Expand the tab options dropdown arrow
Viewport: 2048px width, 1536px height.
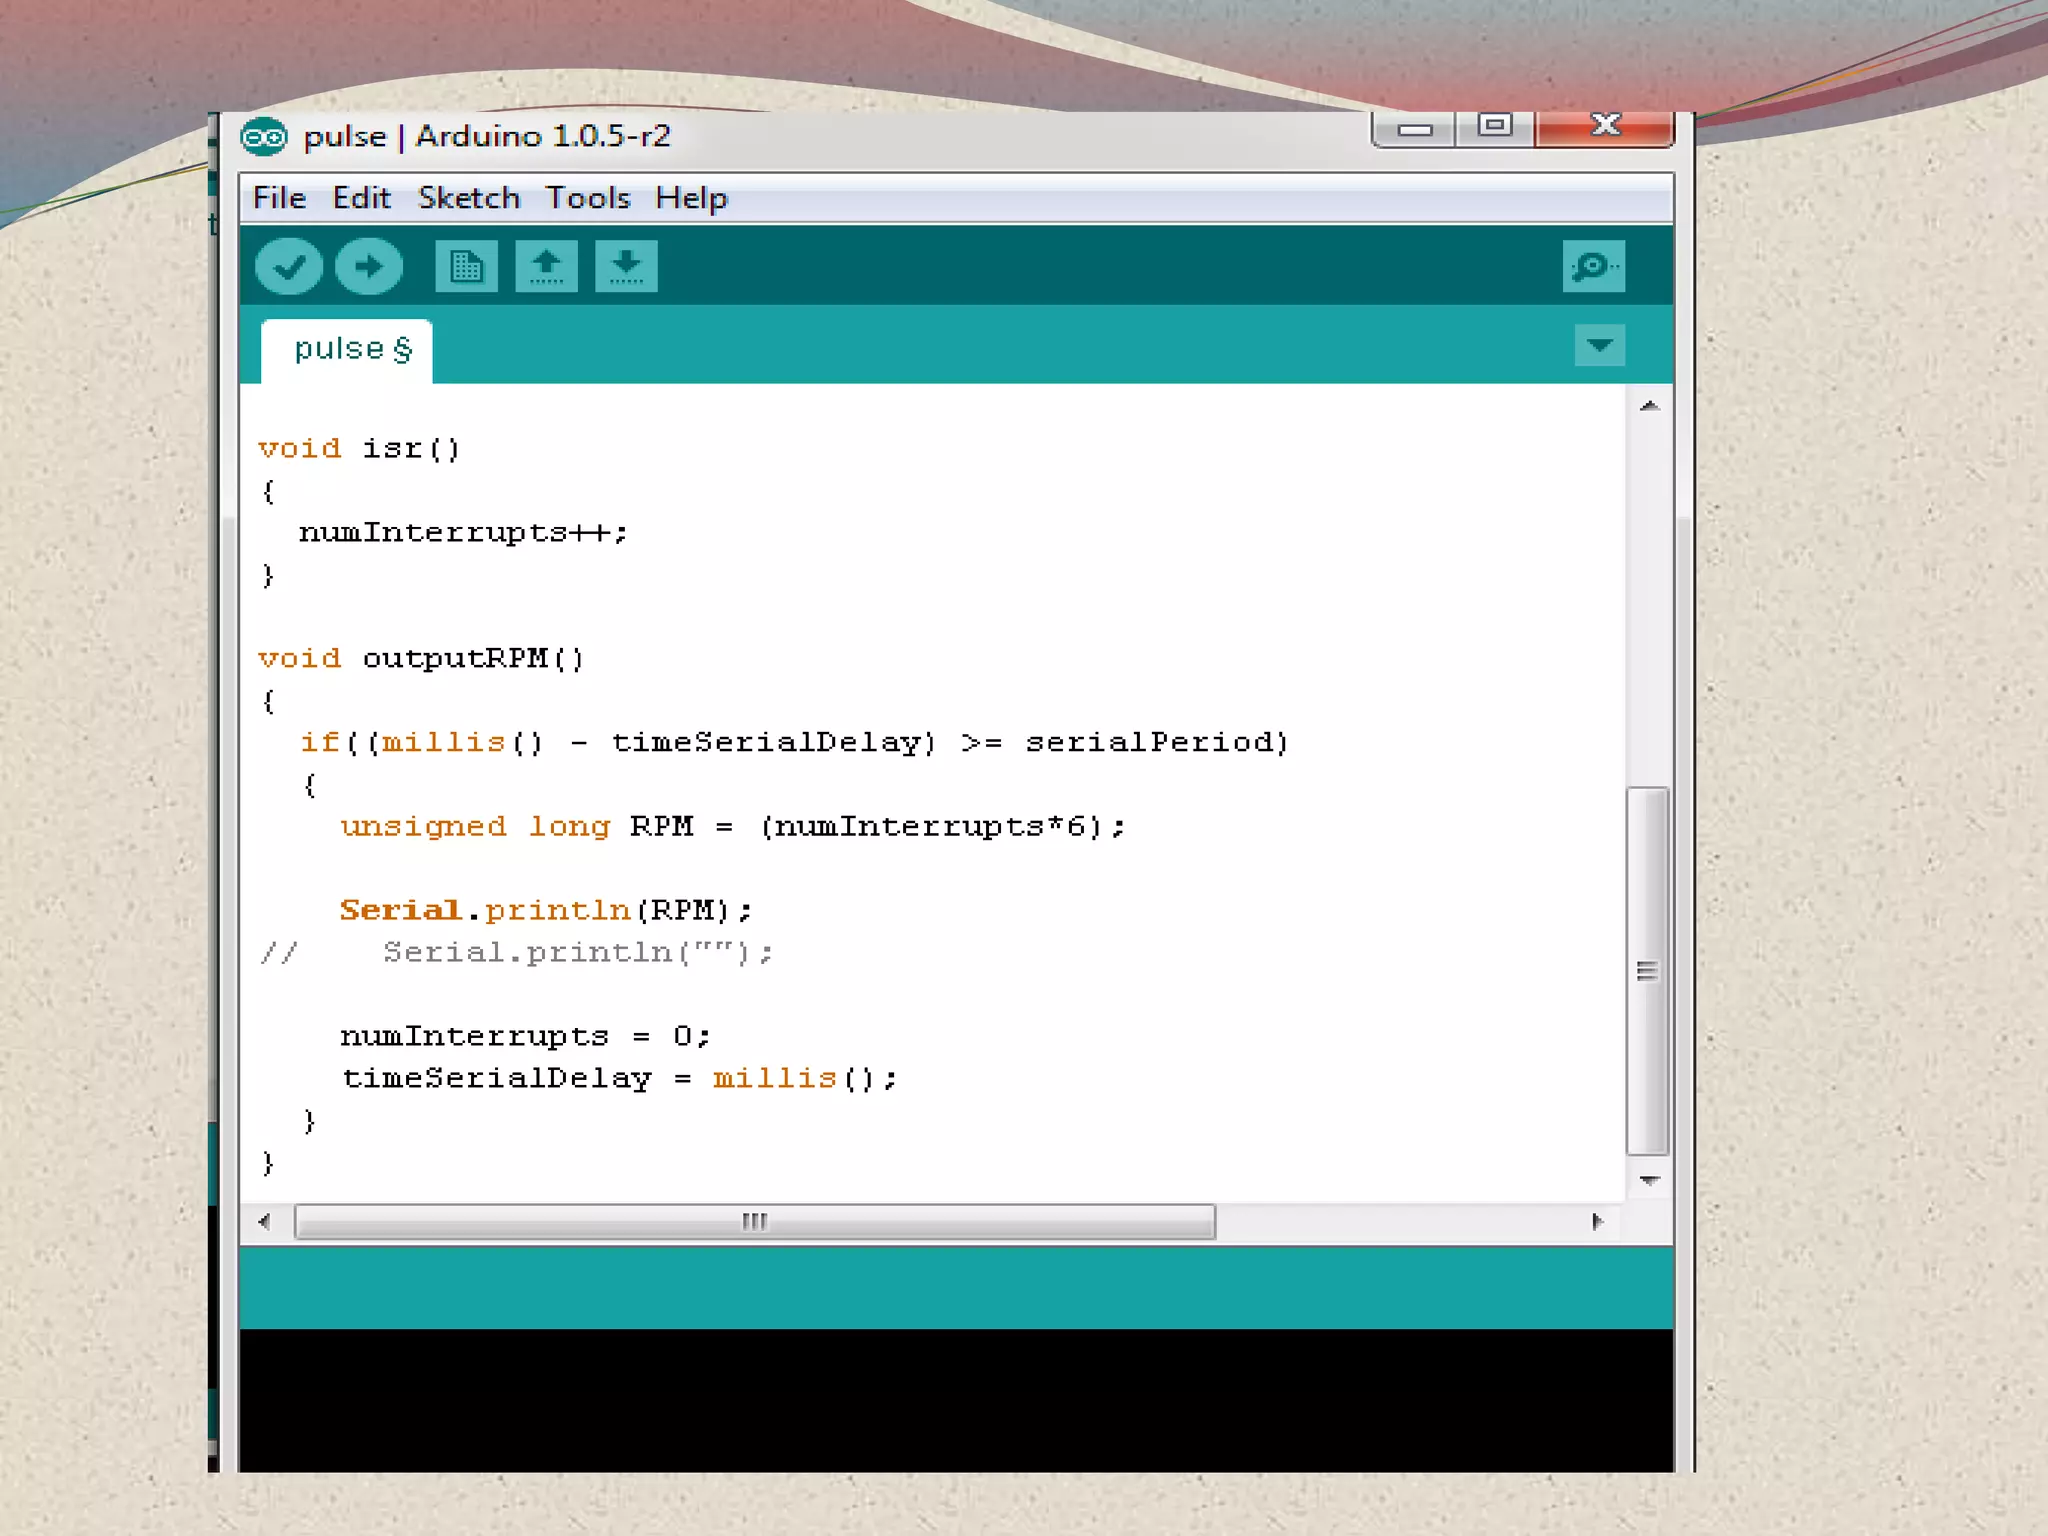(x=1599, y=346)
